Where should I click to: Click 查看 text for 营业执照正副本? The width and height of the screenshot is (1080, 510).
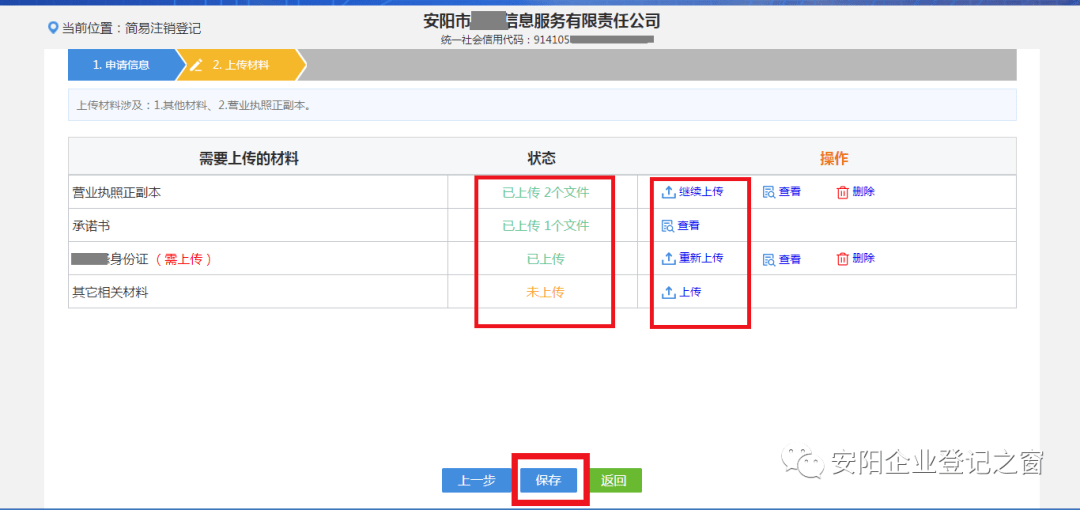pyautogui.click(x=790, y=192)
